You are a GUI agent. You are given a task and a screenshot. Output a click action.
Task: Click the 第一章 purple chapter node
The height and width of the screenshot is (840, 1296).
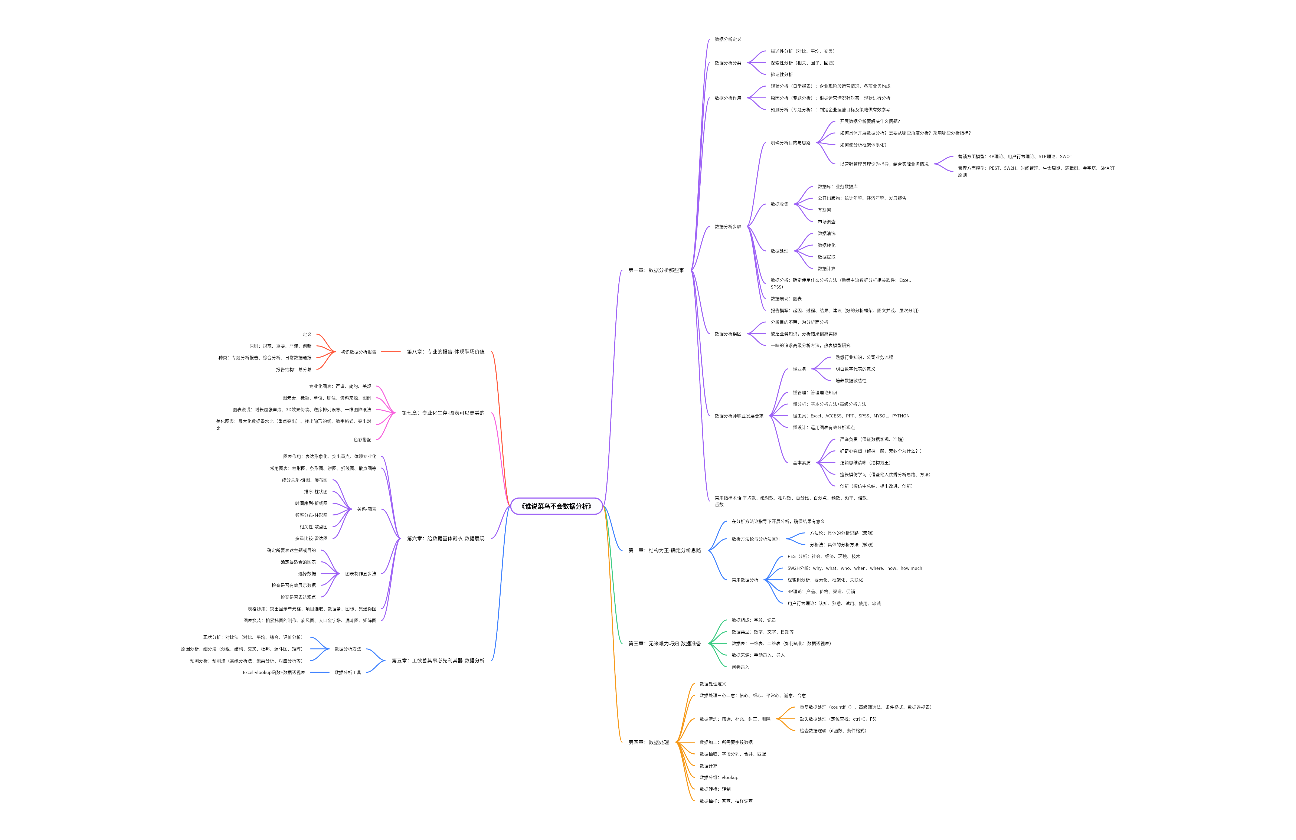click(x=655, y=270)
